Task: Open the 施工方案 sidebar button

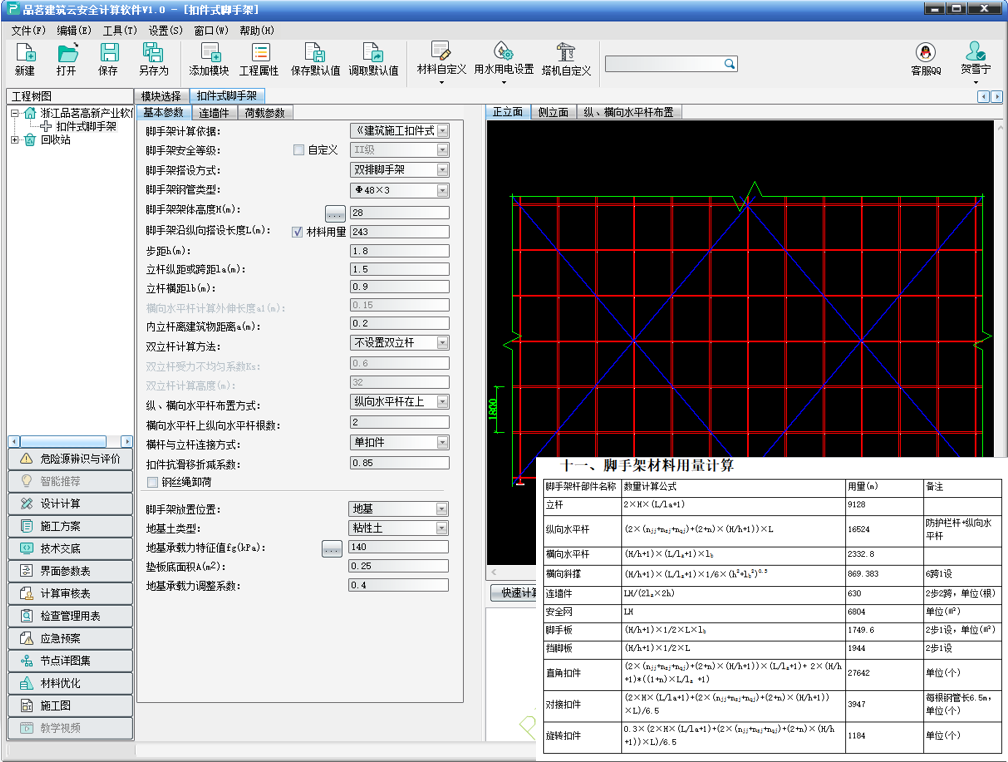Action: point(70,526)
